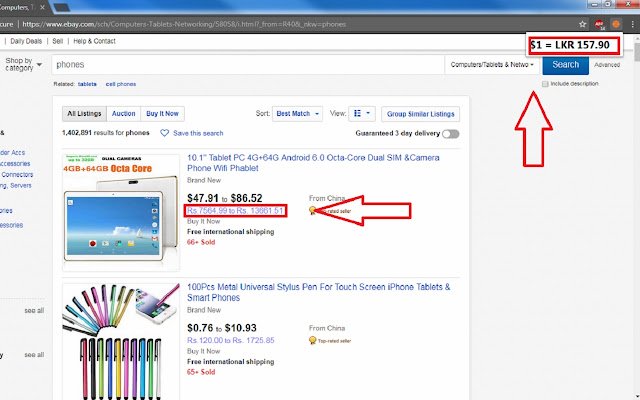
Task: Open the Advanced search link
Action: pos(607,65)
